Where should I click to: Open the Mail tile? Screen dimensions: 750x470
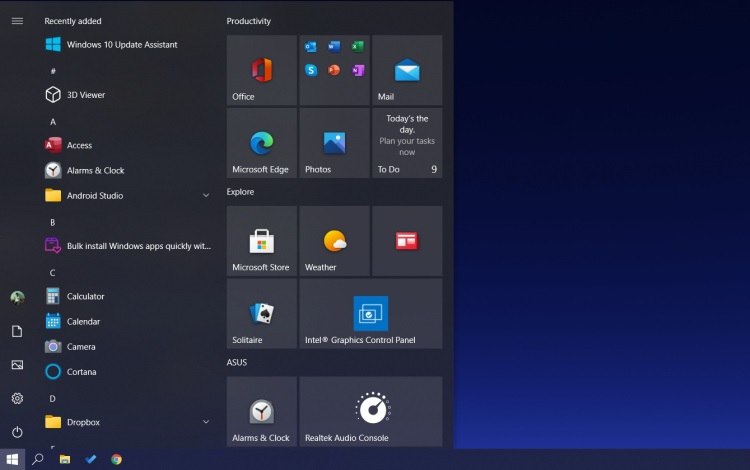click(x=407, y=70)
